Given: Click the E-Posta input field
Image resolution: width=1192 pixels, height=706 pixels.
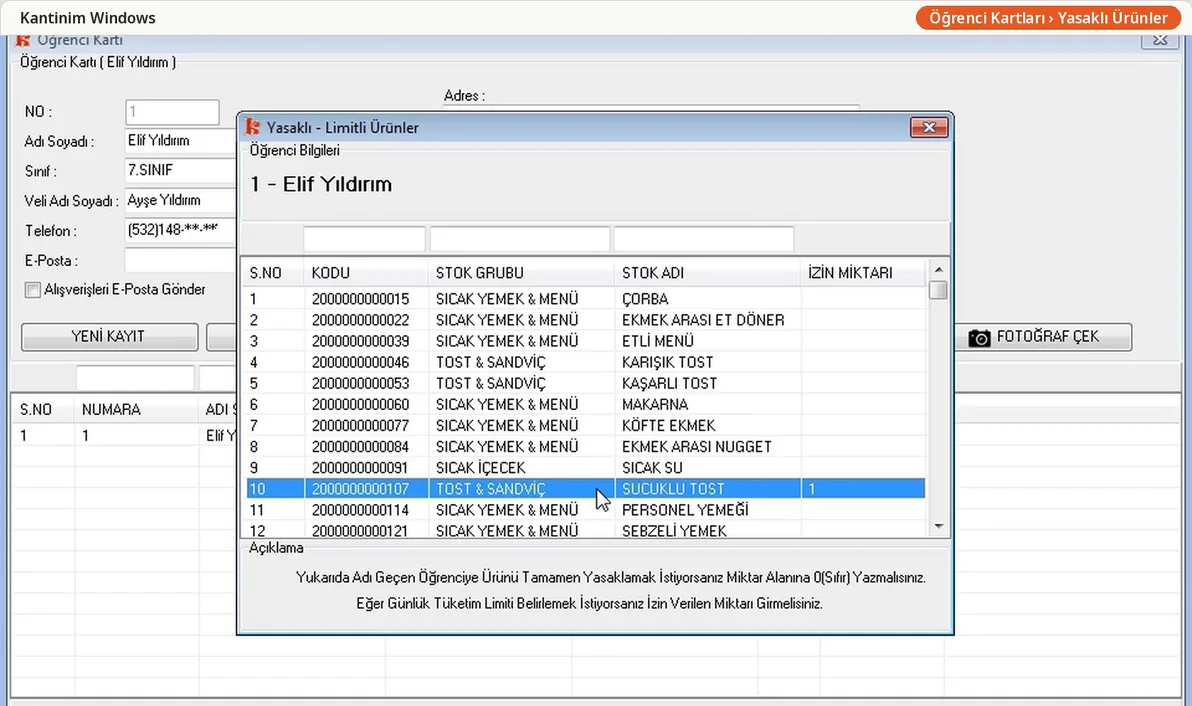Looking at the screenshot, I should click(181, 260).
